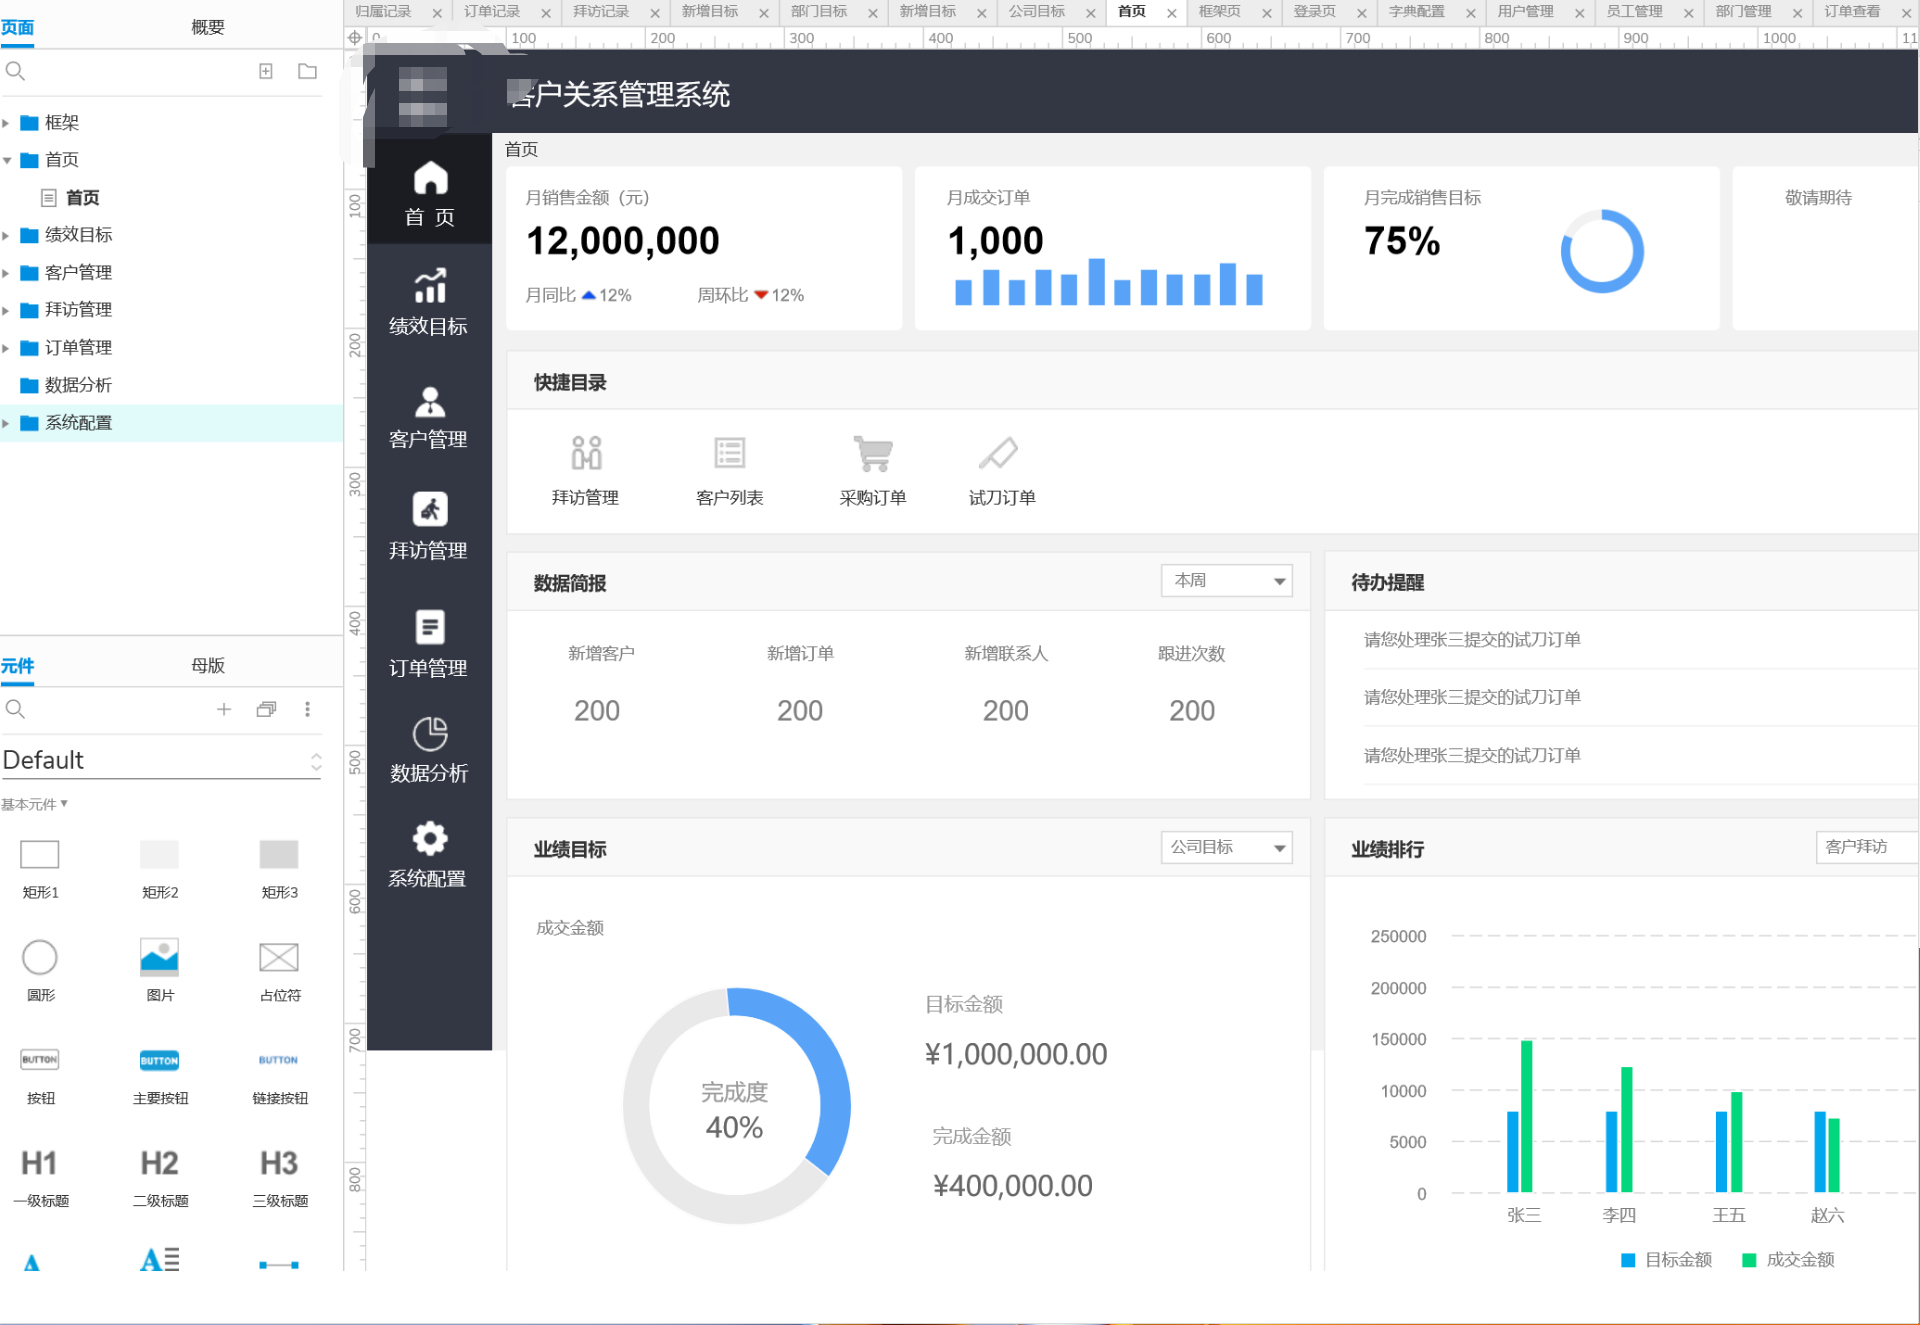Open the 本周 dropdown in 数据简报
1920x1325 pixels.
[1226, 581]
